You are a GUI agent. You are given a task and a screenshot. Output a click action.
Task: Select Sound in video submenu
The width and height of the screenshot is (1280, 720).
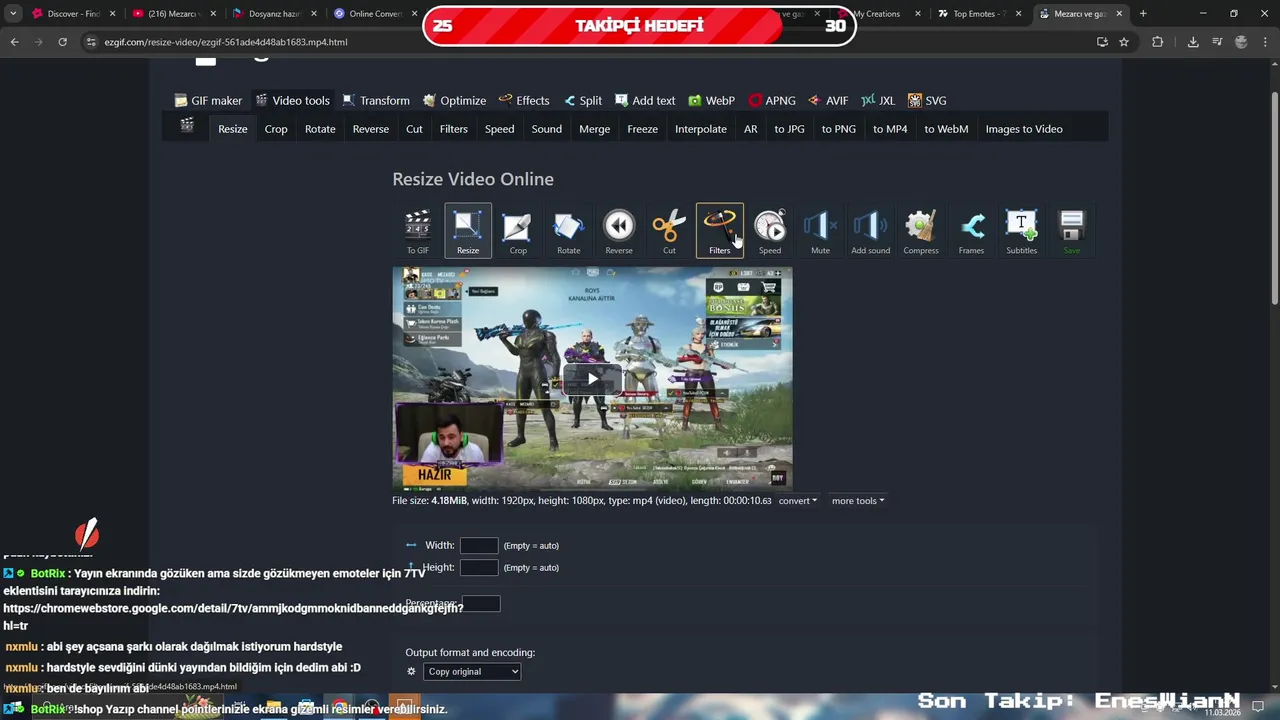point(547,129)
